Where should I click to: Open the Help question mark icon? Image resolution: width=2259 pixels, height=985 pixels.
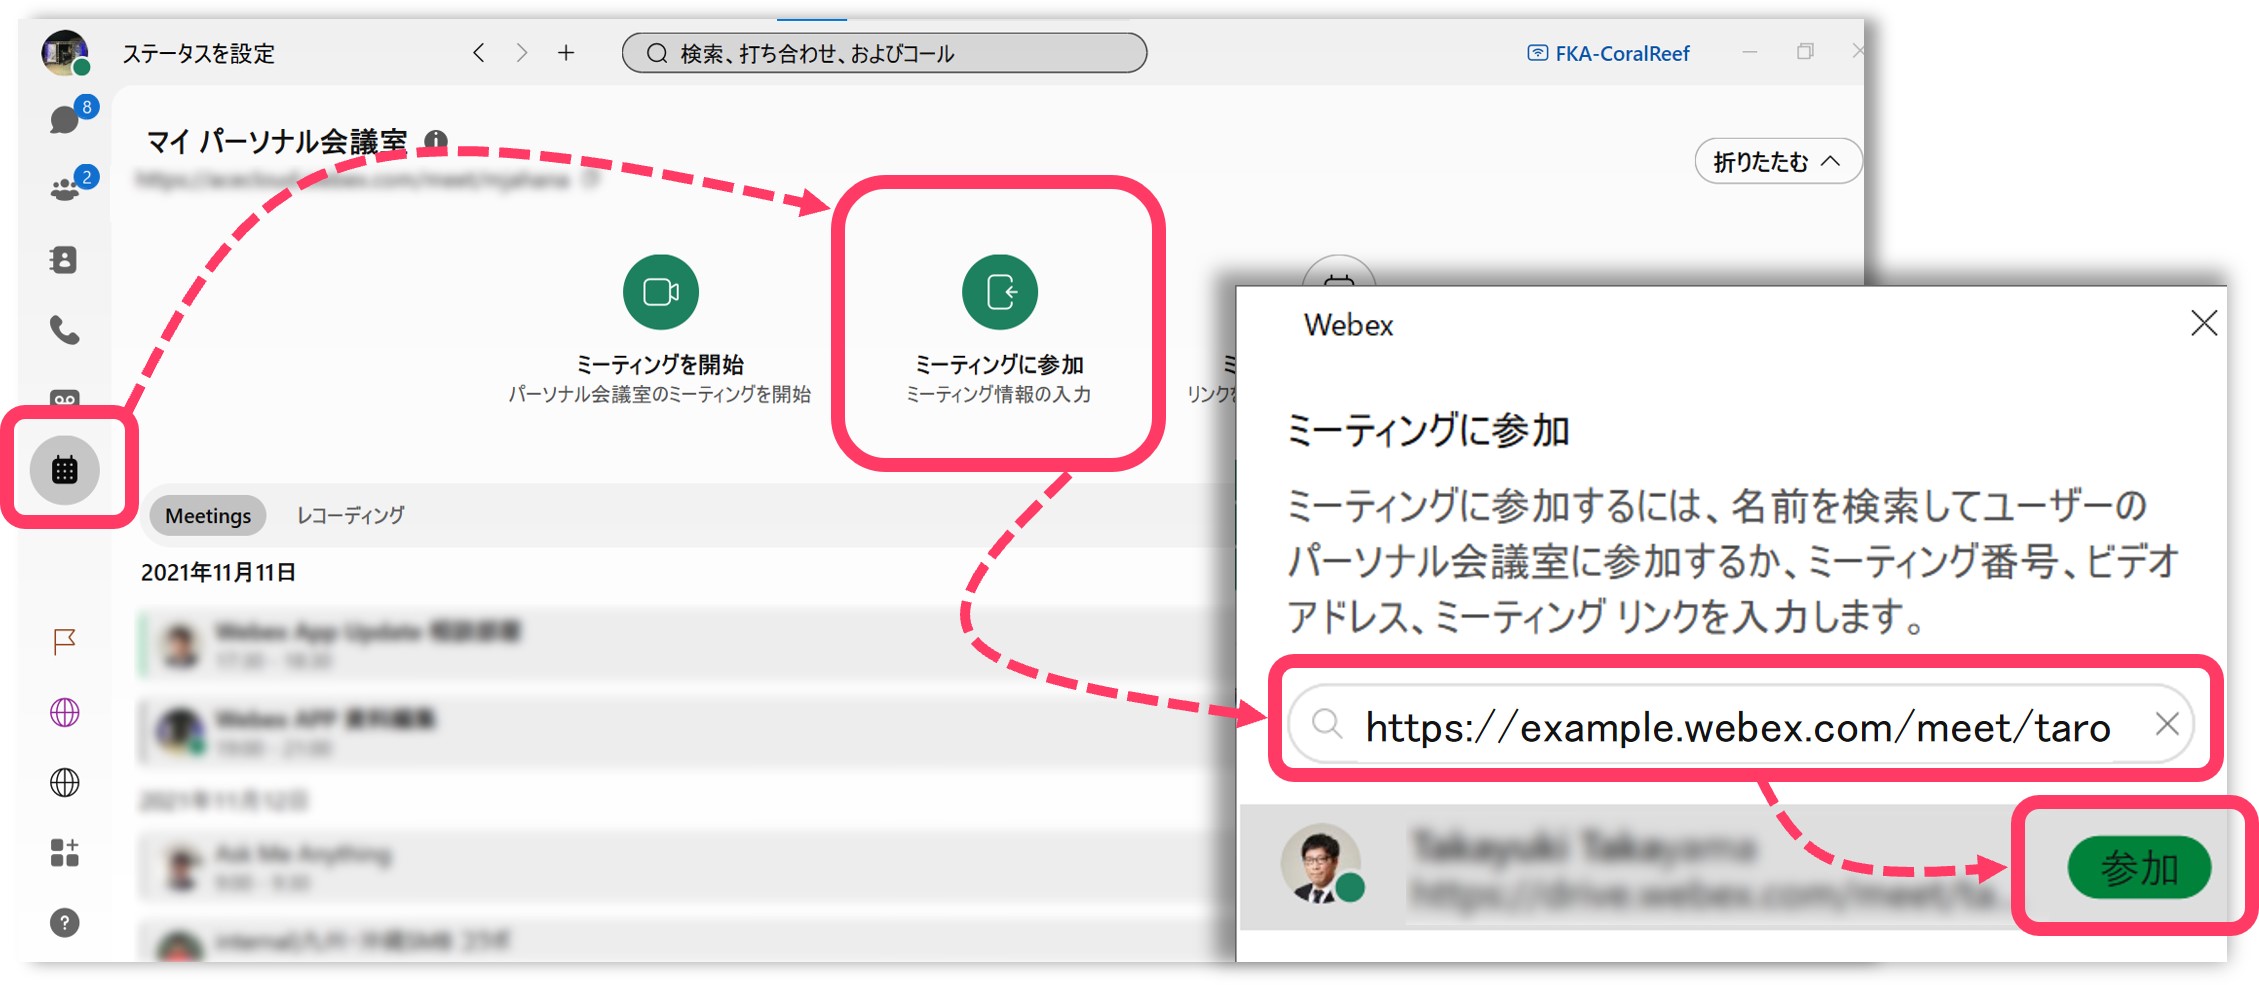[64, 923]
